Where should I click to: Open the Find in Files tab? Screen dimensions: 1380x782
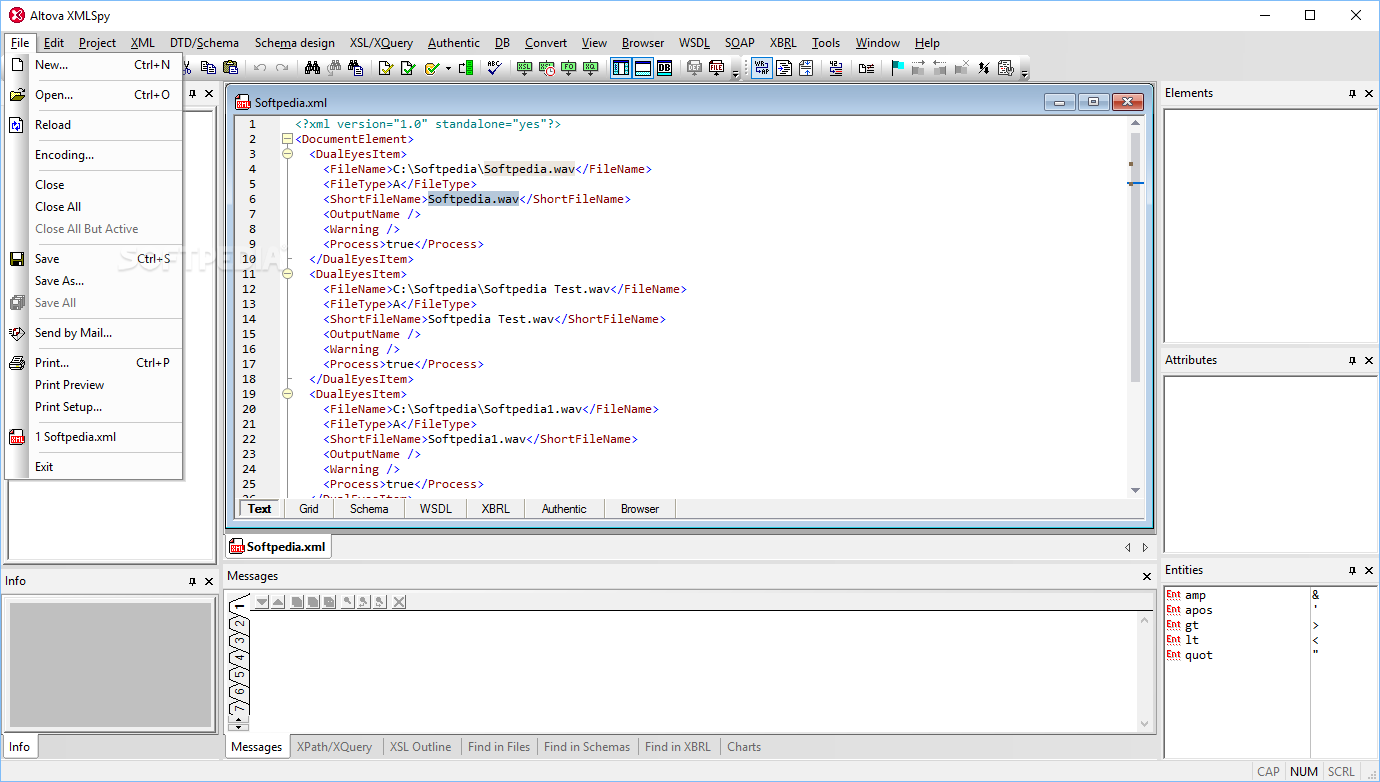click(x=499, y=747)
